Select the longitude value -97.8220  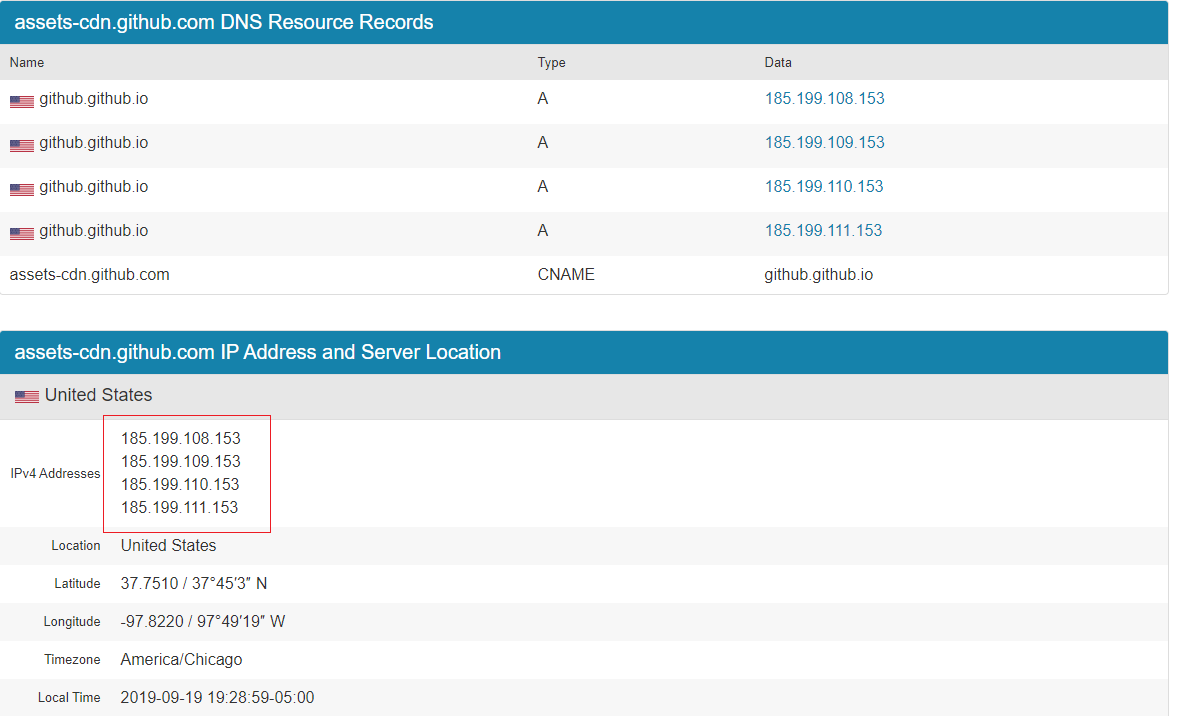152,622
